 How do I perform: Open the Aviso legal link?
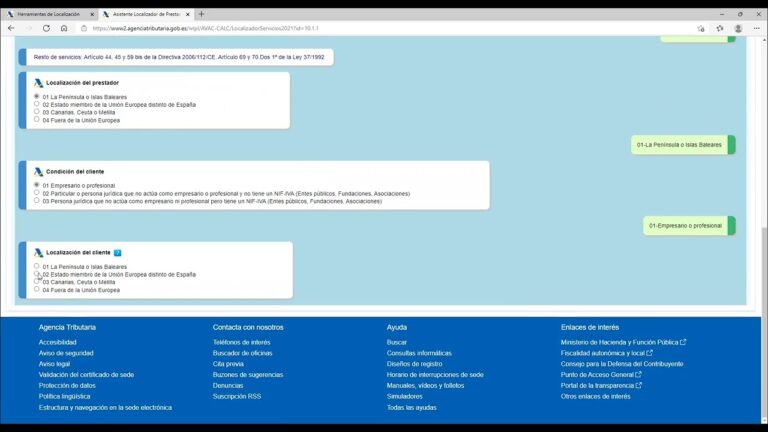(54, 363)
